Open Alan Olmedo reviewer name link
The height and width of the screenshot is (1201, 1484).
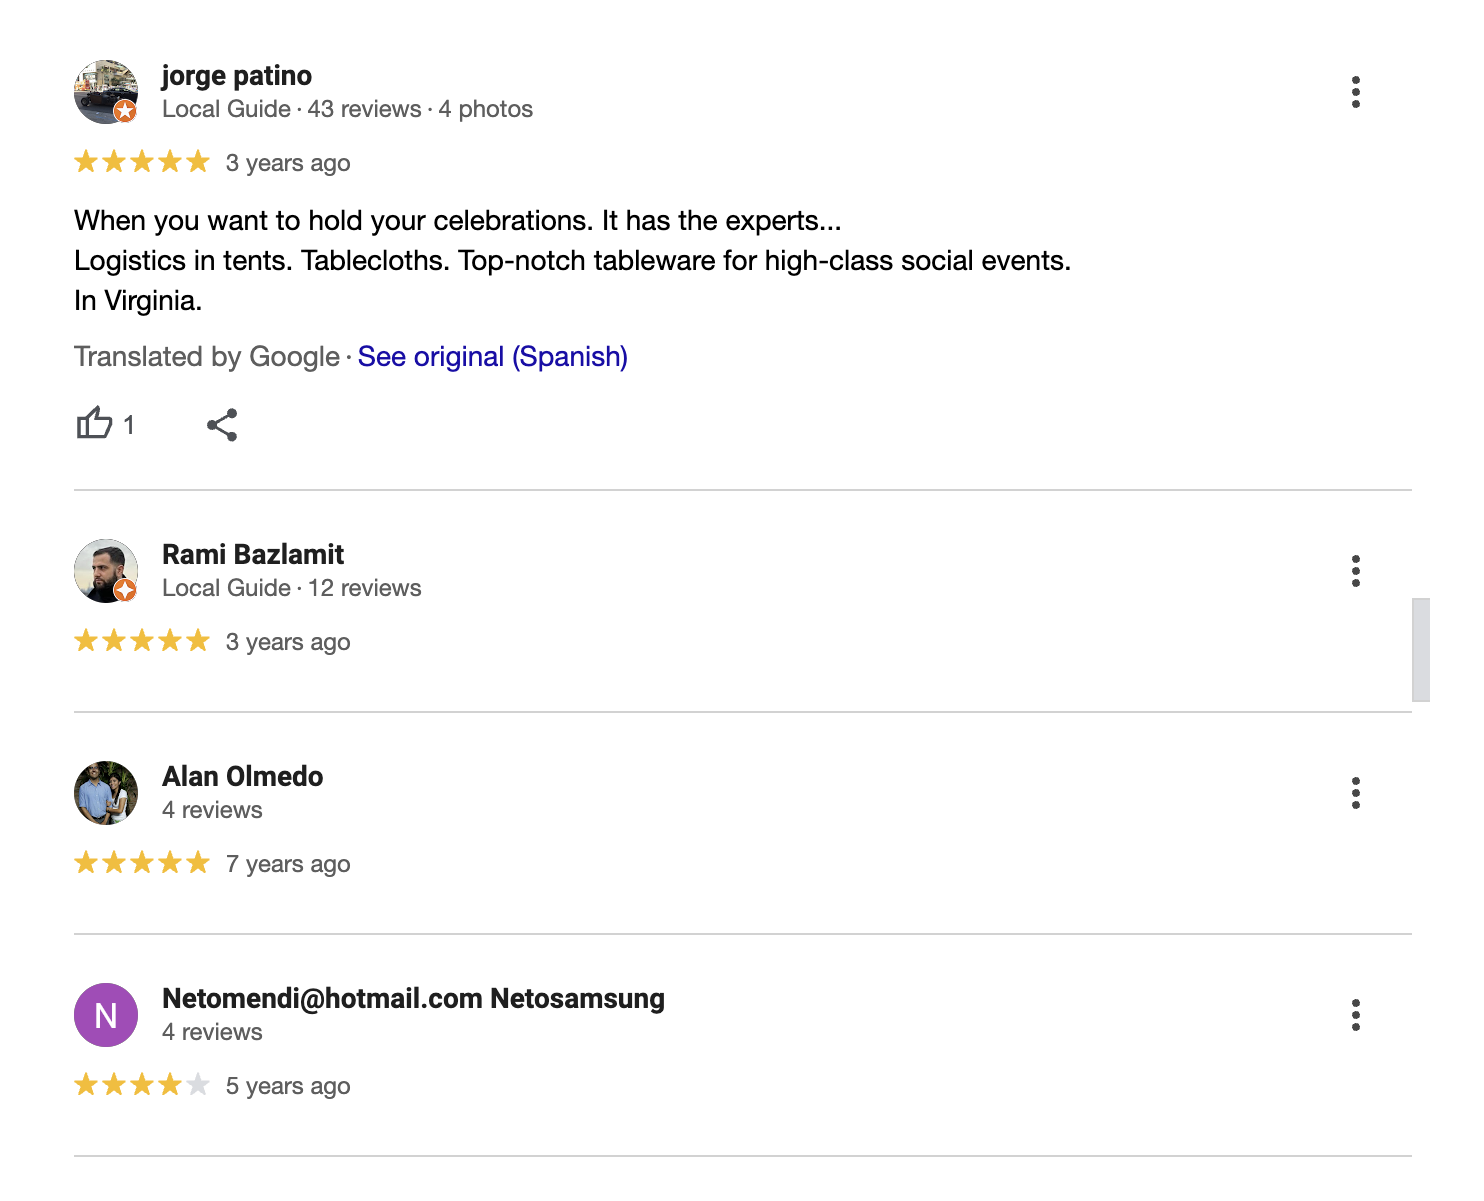[242, 777]
